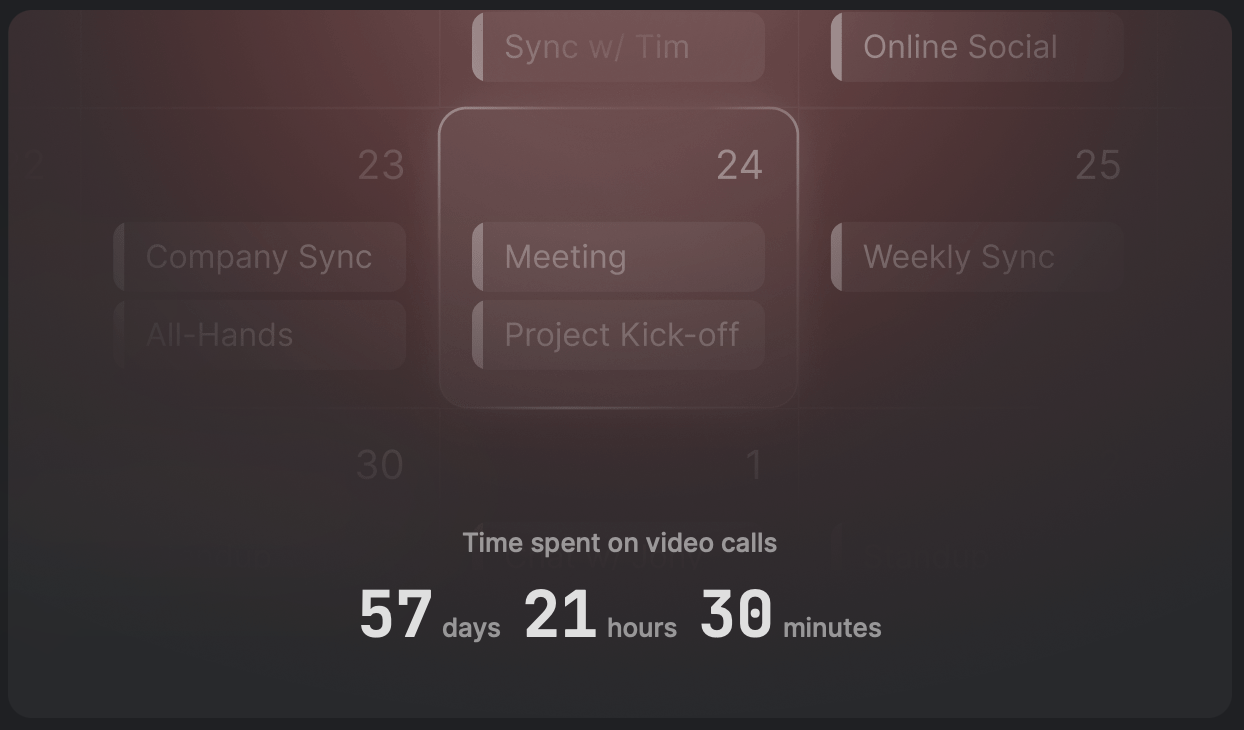Image resolution: width=1244 pixels, height=730 pixels.
Task: Click the large number 21
Action: coord(560,614)
